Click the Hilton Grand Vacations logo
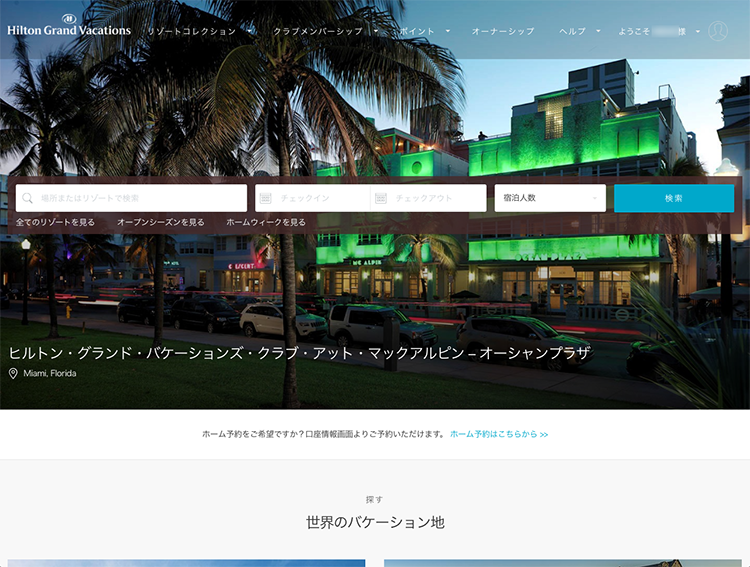The height and width of the screenshot is (567, 750). (69, 26)
